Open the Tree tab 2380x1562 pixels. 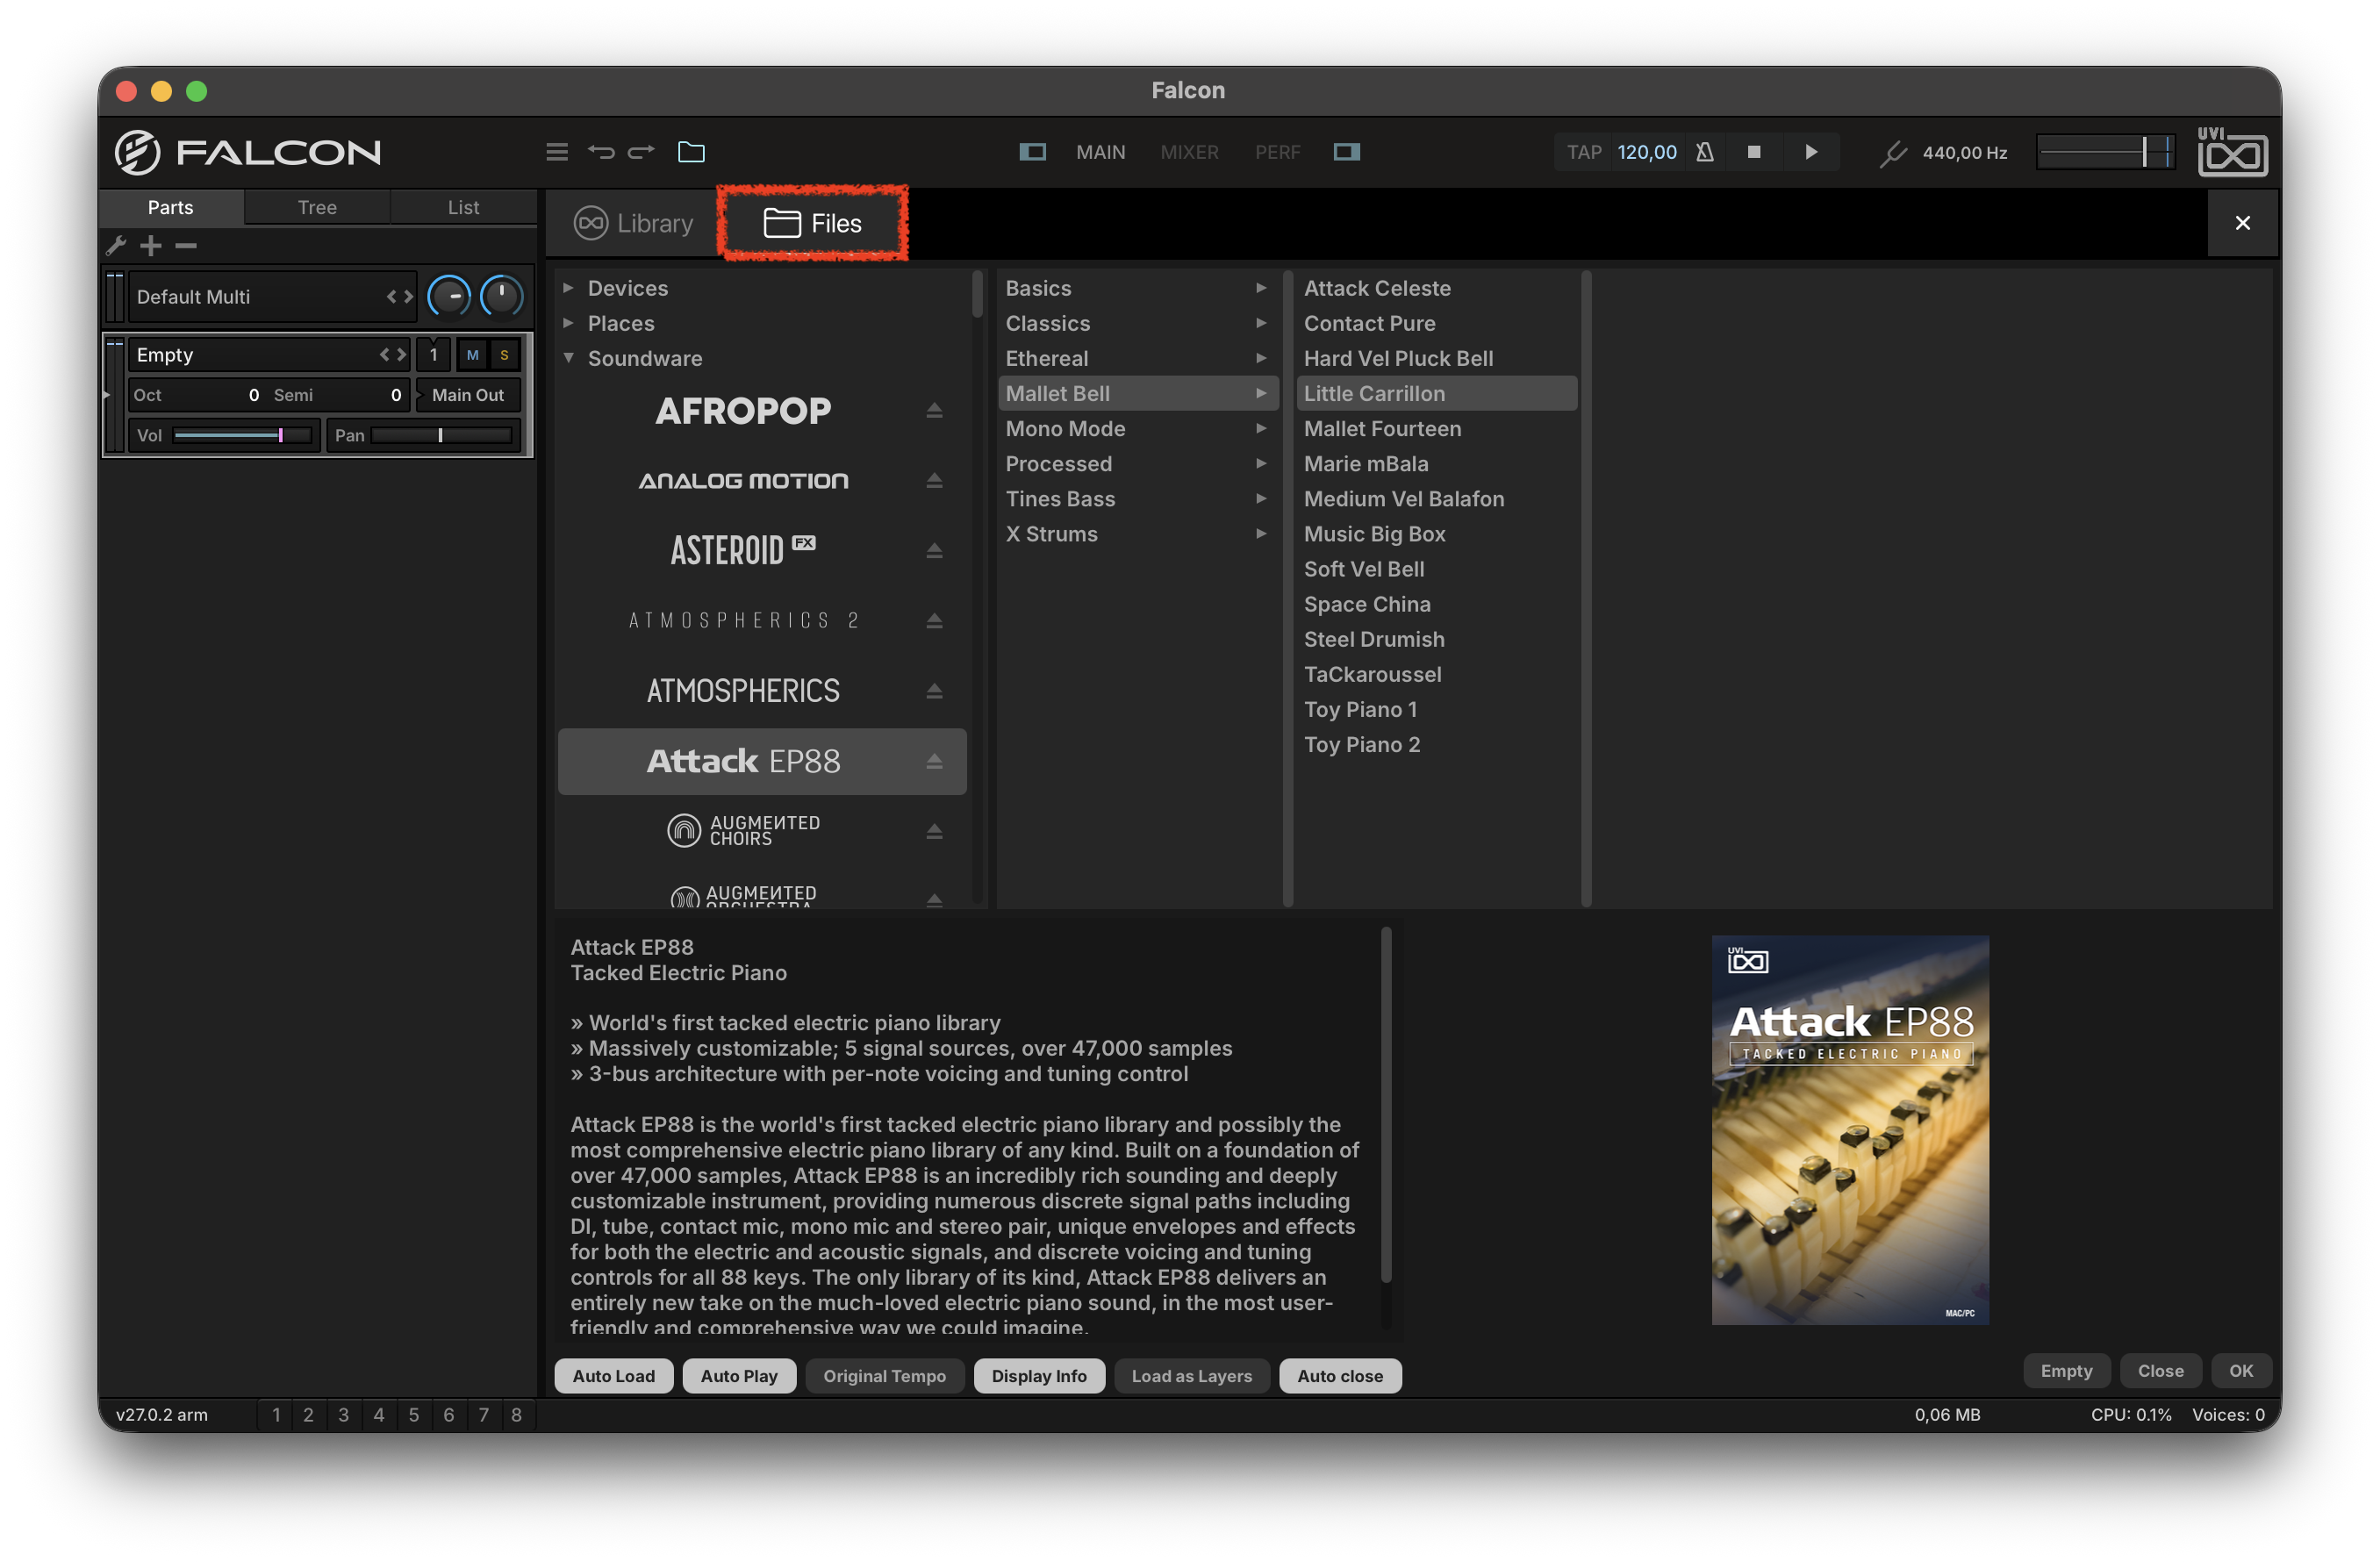pyautogui.click(x=317, y=207)
